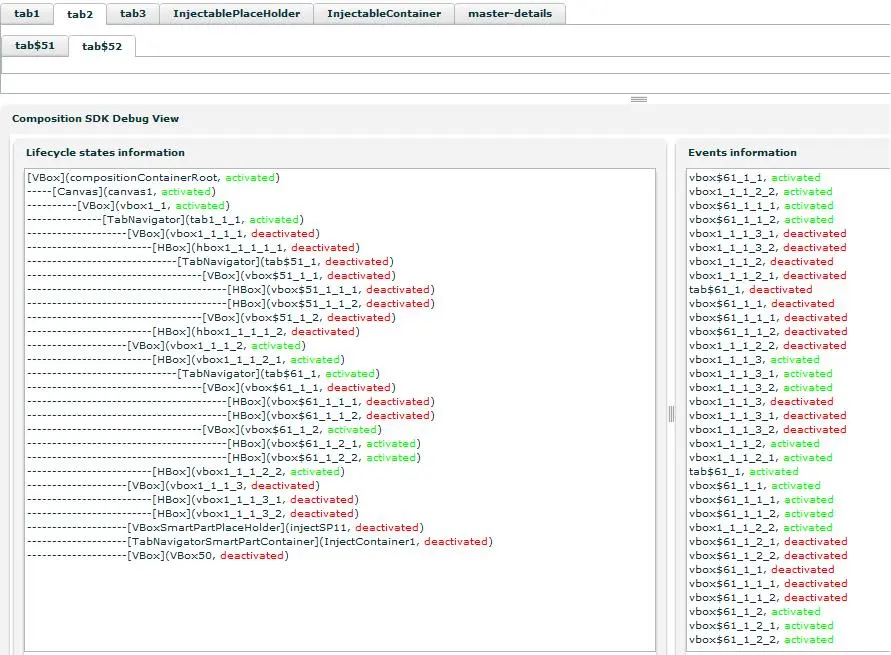The height and width of the screenshot is (655, 891).
Task: Select the VBoxSmartPartPlaceHolder injectSP11 row
Action: [275, 528]
